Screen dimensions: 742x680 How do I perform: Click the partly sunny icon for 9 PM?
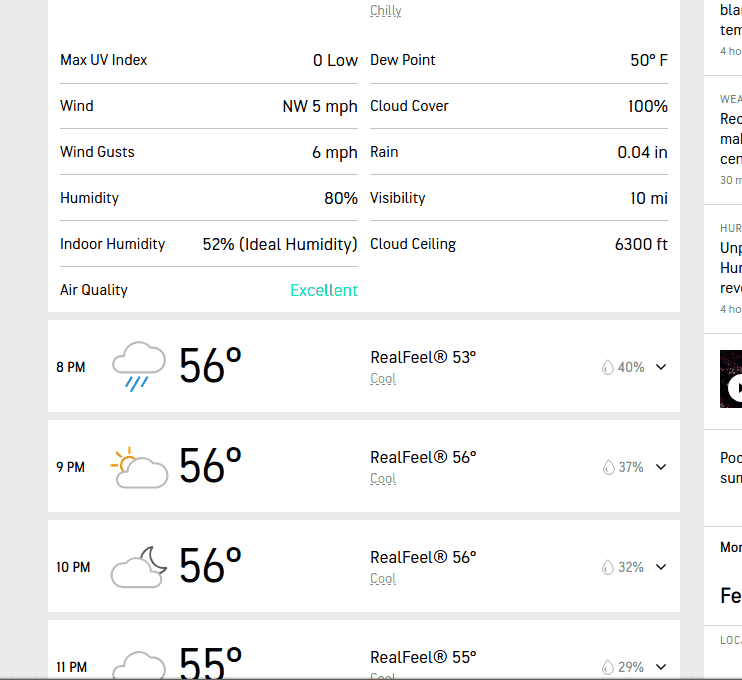(x=139, y=467)
